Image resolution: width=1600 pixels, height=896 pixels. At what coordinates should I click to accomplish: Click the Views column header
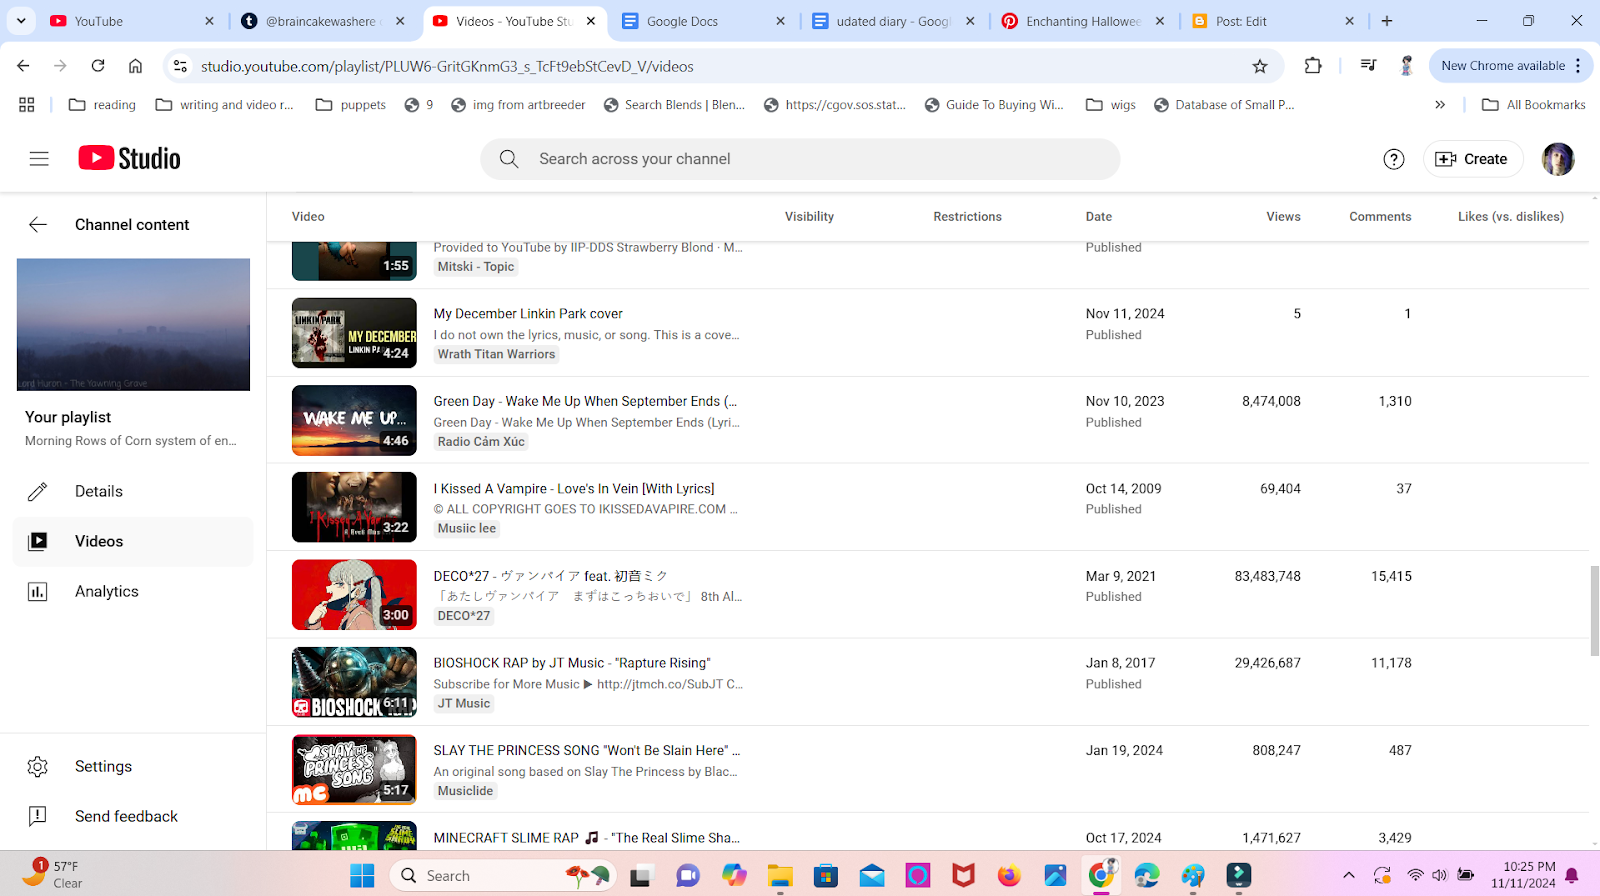[x=1283, y=217]
